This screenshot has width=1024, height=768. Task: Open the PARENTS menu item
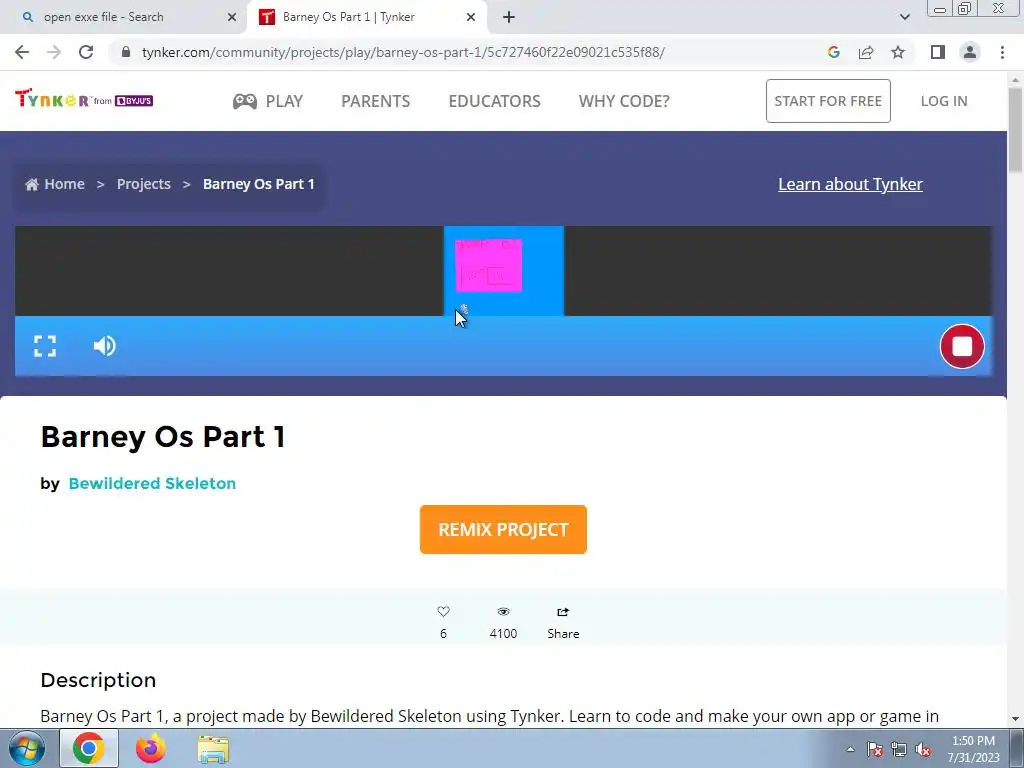[x=376, y=101]
